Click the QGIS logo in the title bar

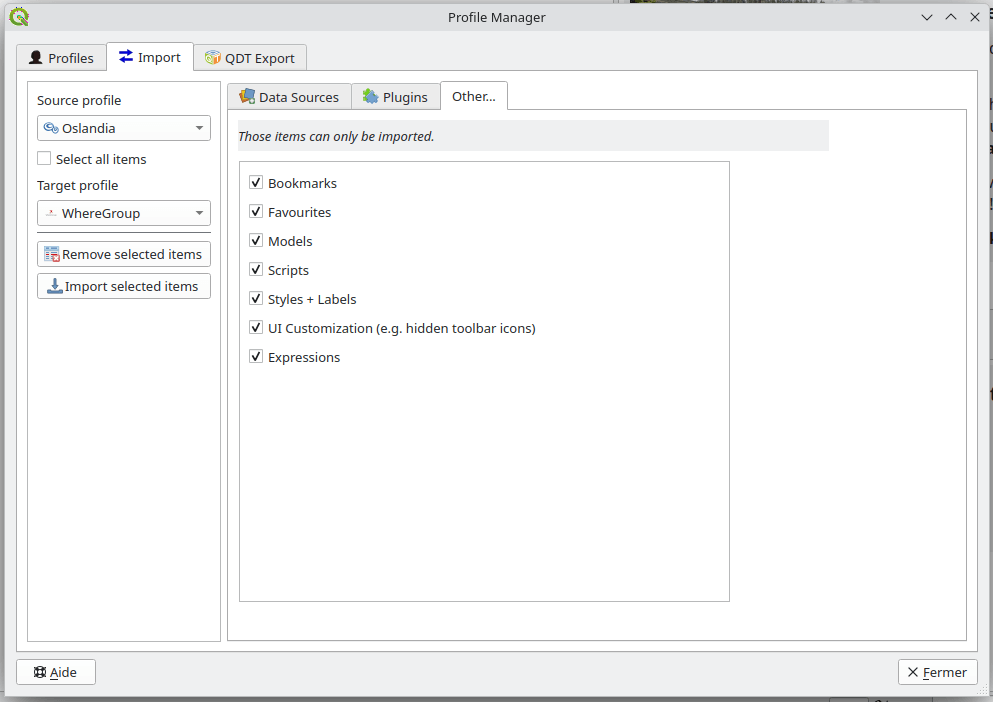point(18,16)
